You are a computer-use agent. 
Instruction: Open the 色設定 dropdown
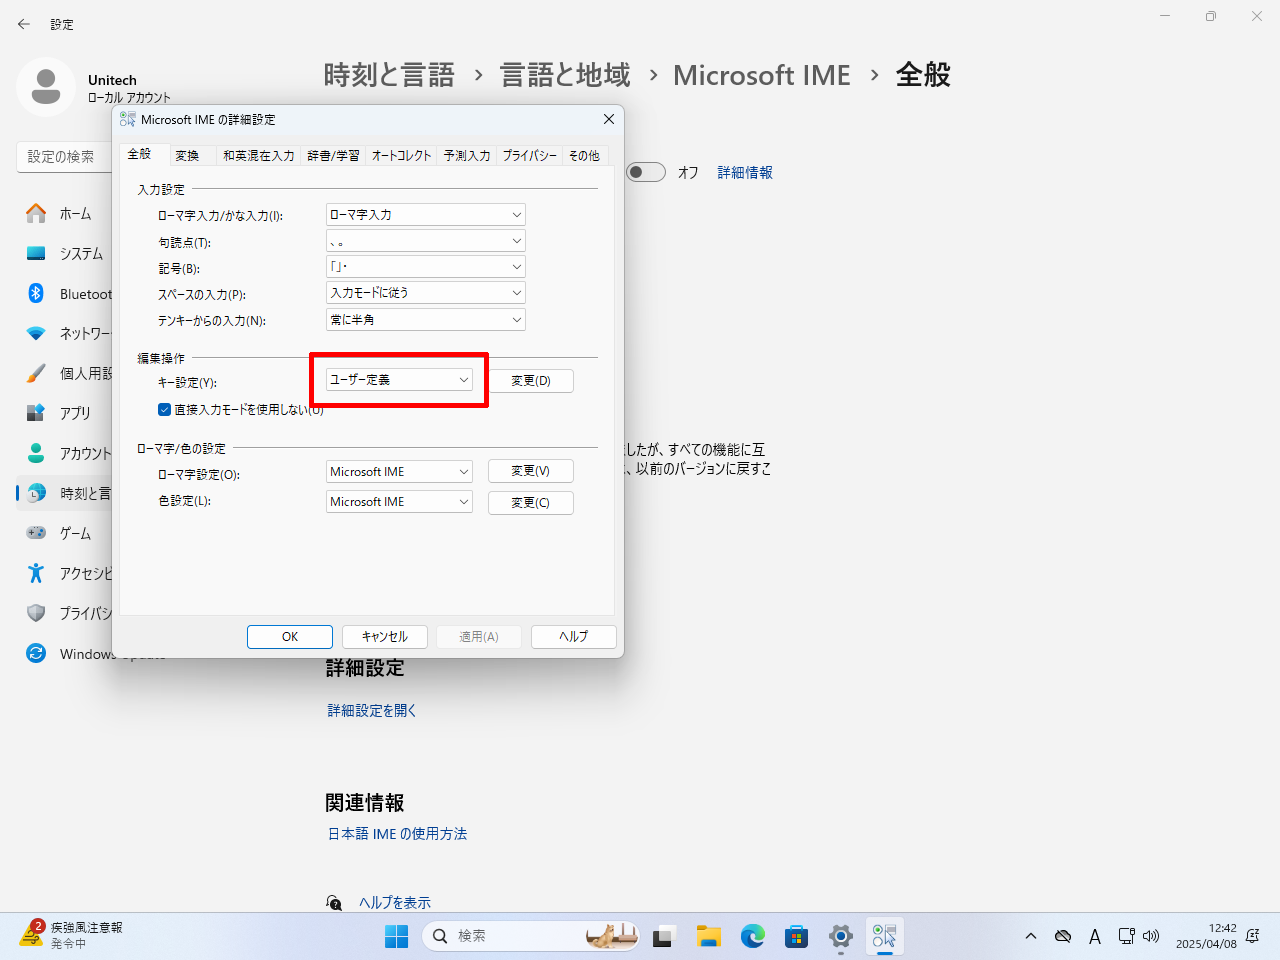400,502
